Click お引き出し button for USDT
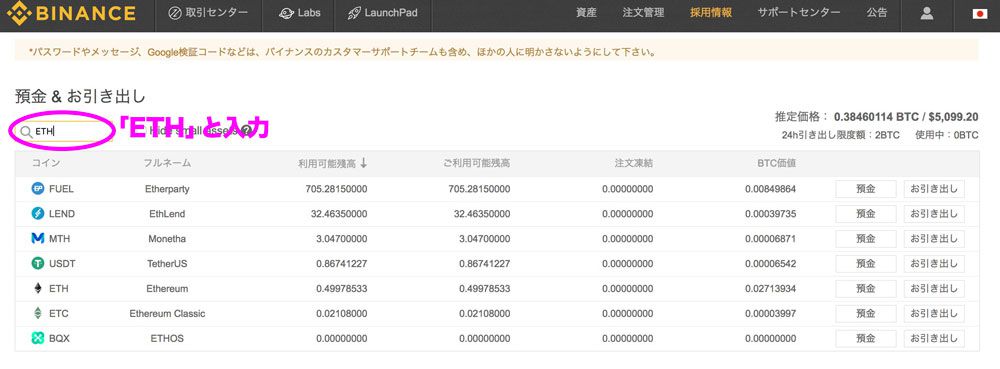The width and height of the screenshot is (1000, 369). [x=934, y=263]
